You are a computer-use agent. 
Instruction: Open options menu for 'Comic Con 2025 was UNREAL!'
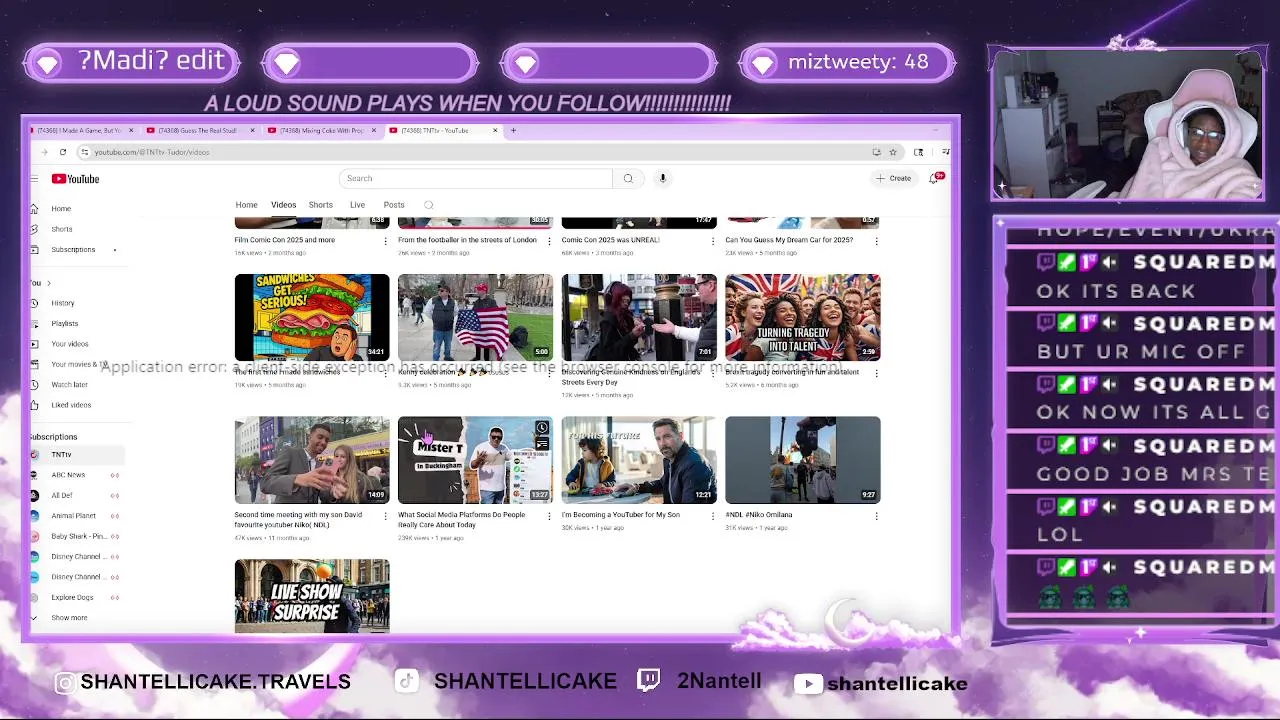[x=713, y=241]
